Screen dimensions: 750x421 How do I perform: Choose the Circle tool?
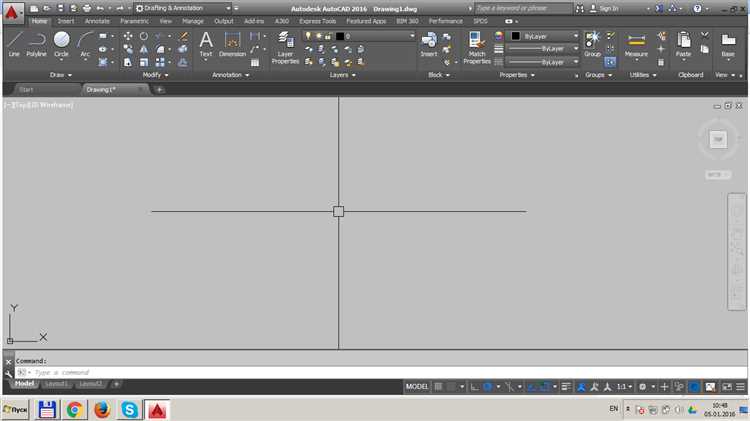click(62, 43)
